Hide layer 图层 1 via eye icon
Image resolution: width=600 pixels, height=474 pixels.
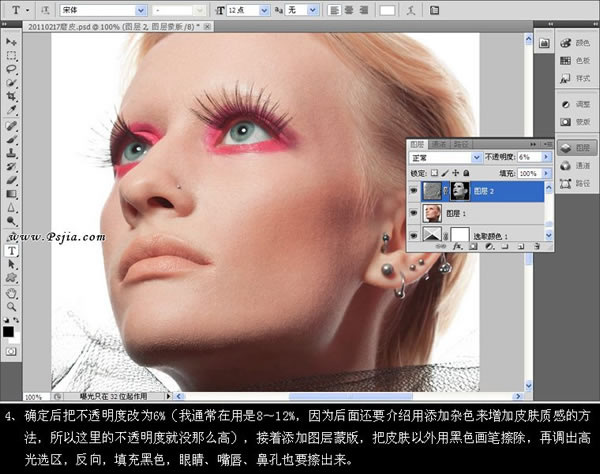[413, 213]
